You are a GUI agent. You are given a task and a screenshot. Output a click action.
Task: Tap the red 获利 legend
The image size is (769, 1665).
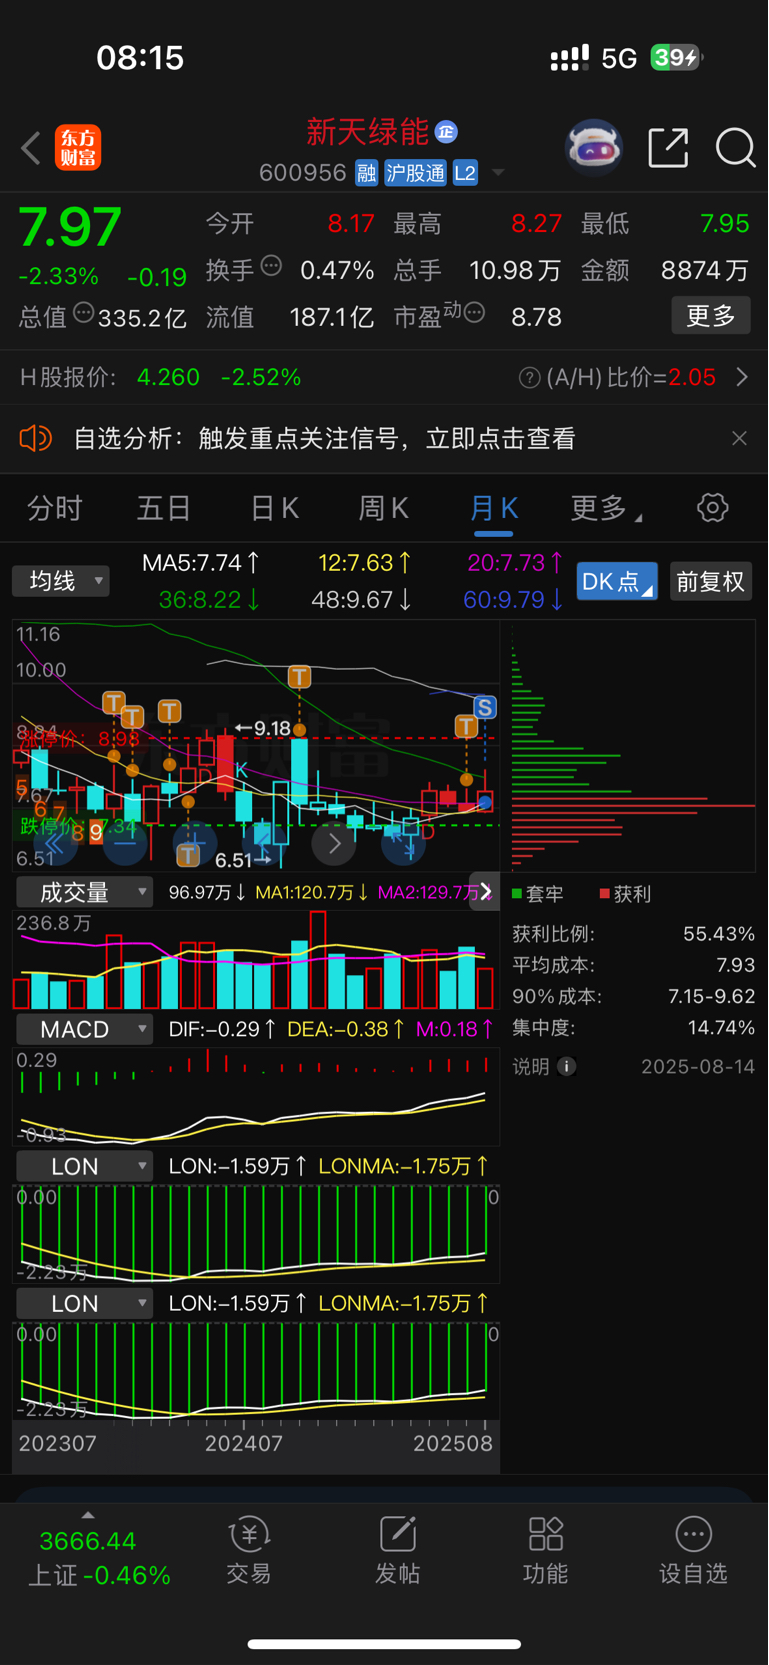pyautogui.click(x=625, y=894)
